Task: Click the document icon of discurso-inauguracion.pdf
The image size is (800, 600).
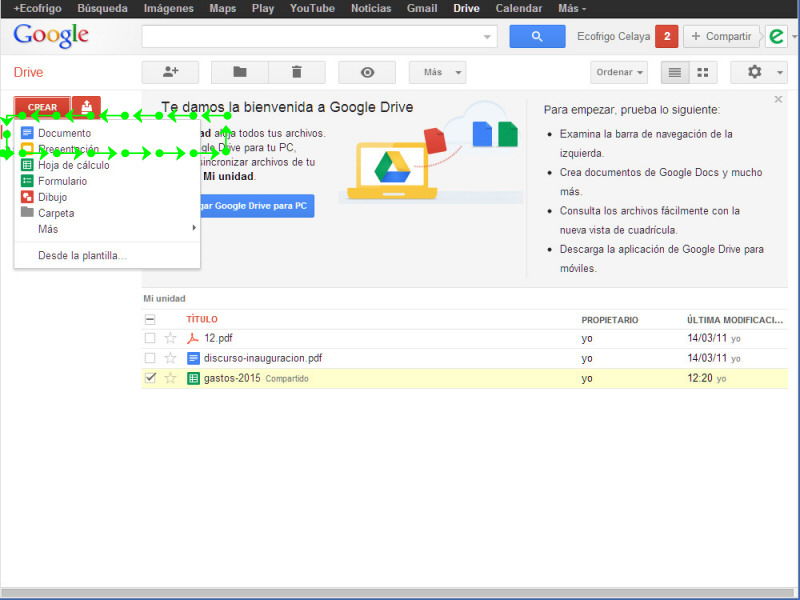Action: tap(193, 358)
